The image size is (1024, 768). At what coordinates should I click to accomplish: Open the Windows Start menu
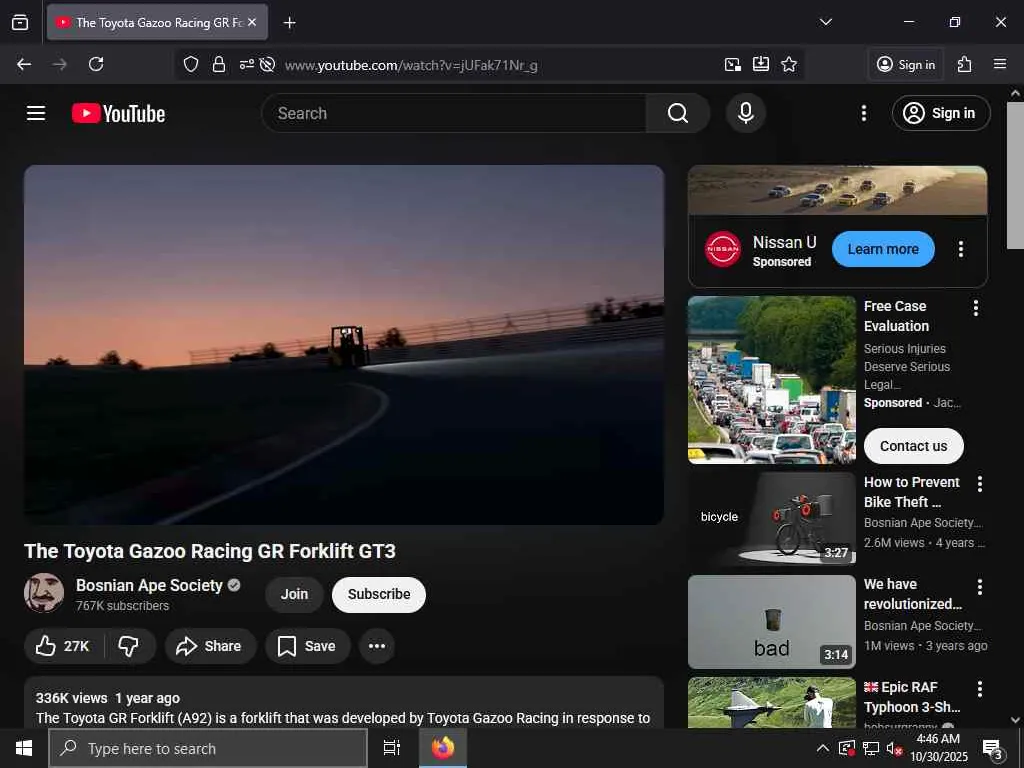[x=24, y=748]
